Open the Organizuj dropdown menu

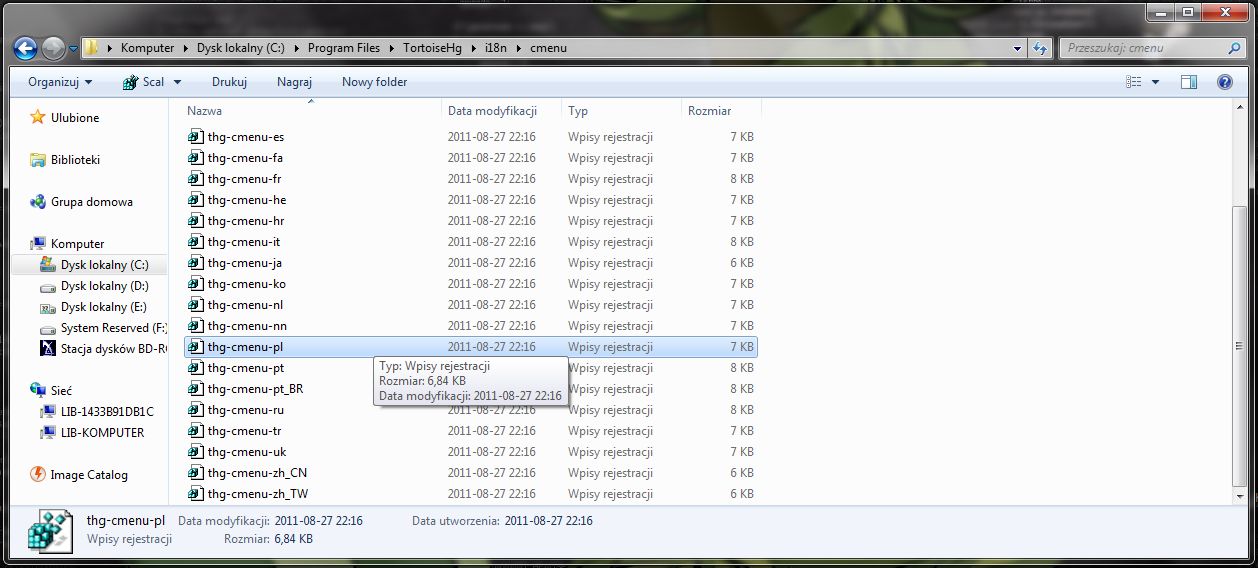(60, 82)
